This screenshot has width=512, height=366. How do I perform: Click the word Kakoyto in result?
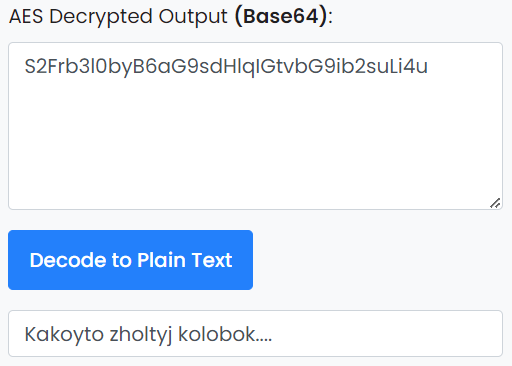(x=64, y=334)
